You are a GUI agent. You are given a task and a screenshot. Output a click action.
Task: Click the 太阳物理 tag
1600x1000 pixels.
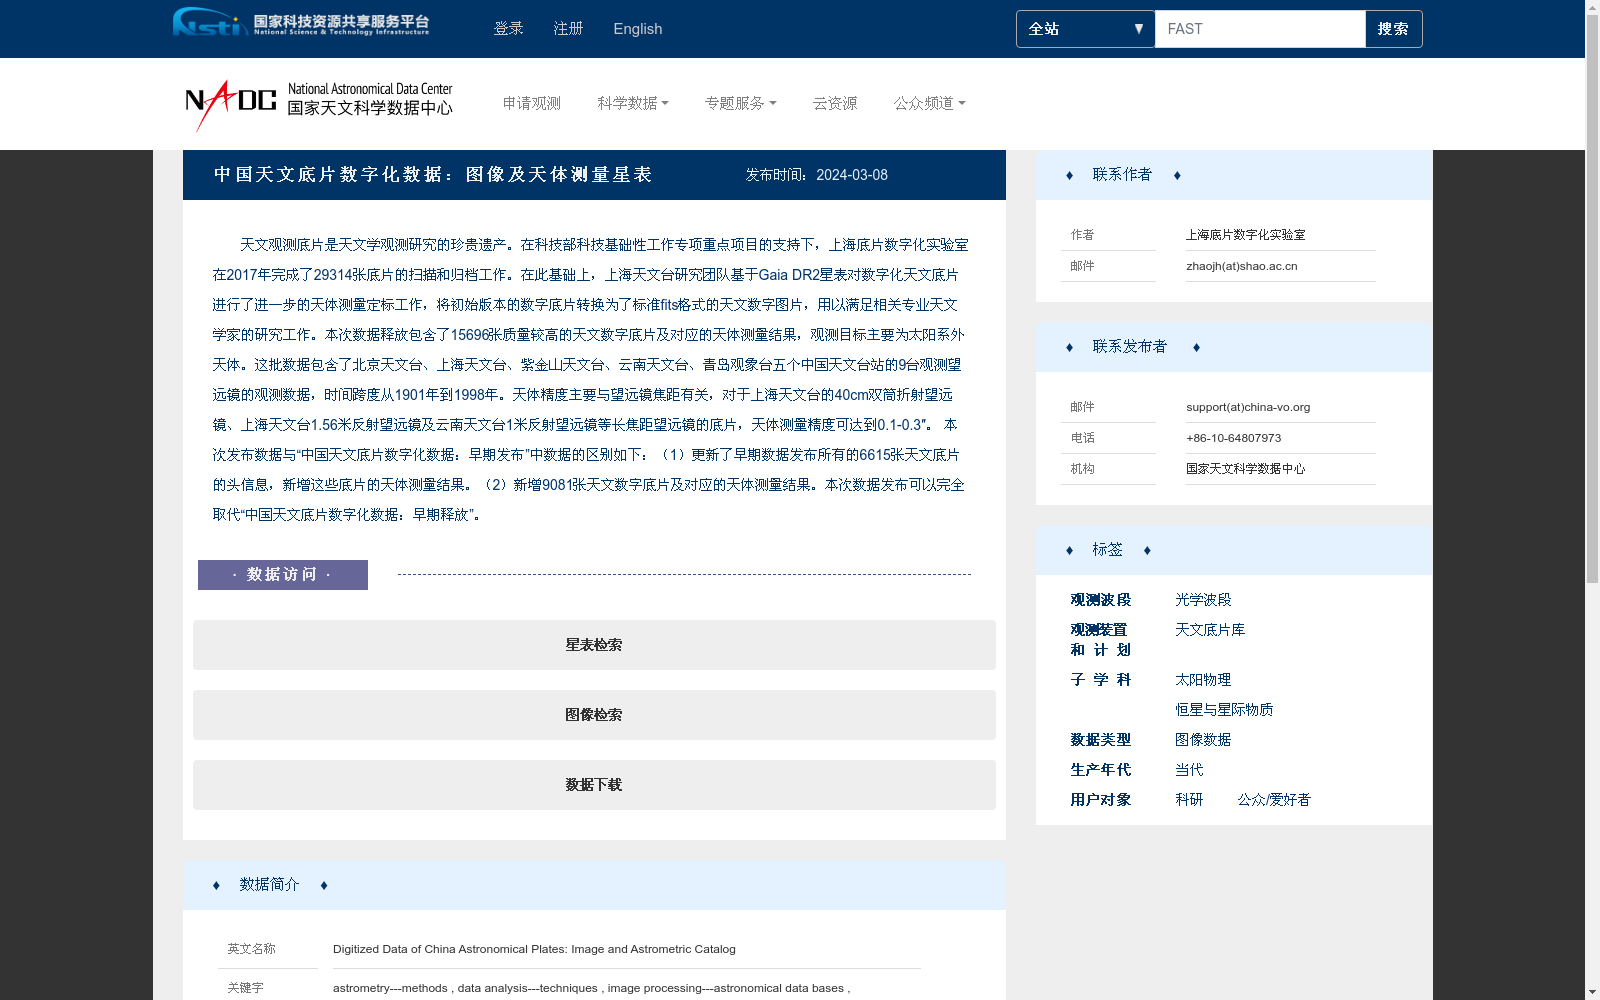(1203, 680)
